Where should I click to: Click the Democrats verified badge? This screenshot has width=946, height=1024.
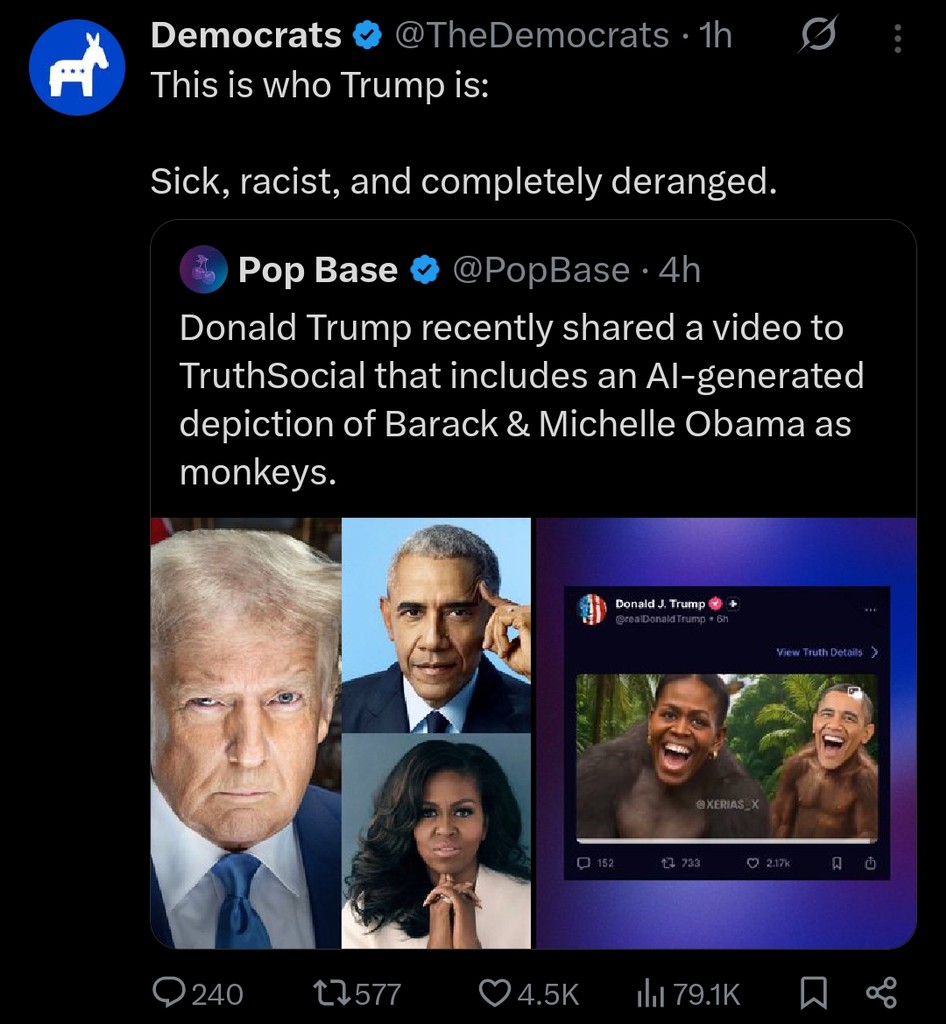point(367,34)
